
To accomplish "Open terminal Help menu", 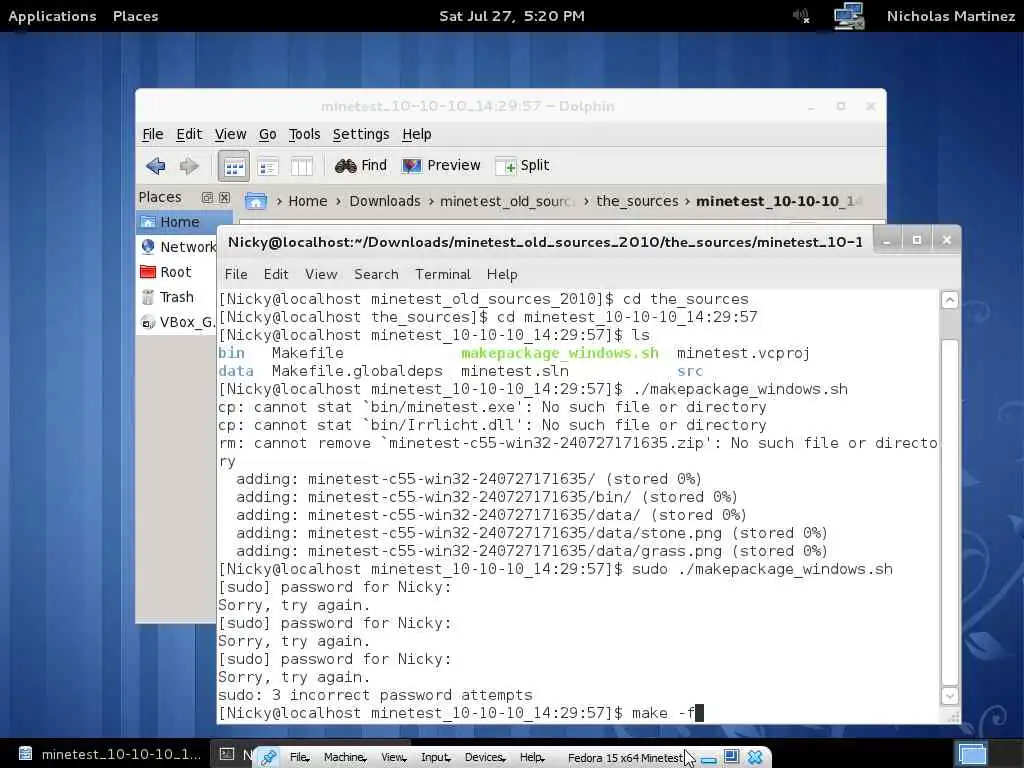I will coord(502,274).
